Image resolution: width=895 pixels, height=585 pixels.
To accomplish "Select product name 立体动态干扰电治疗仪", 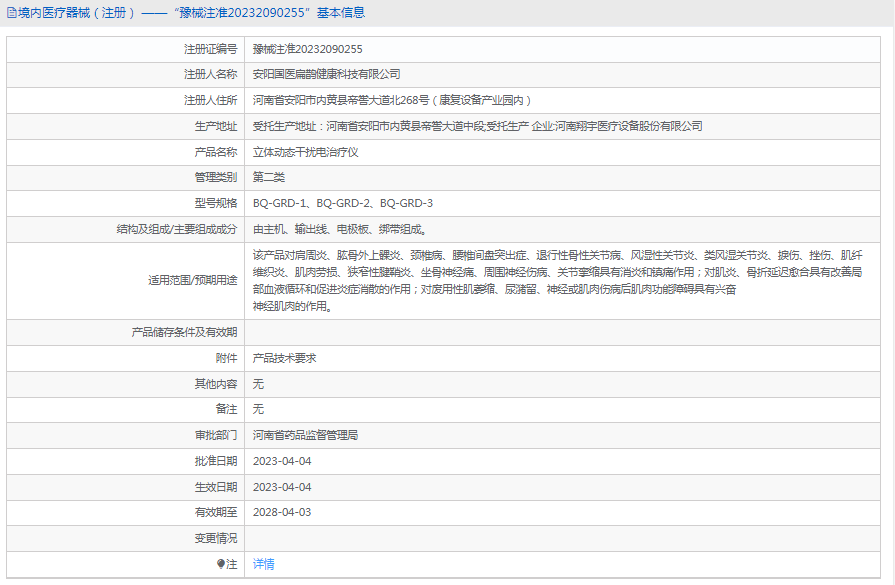I will (305, 152).
